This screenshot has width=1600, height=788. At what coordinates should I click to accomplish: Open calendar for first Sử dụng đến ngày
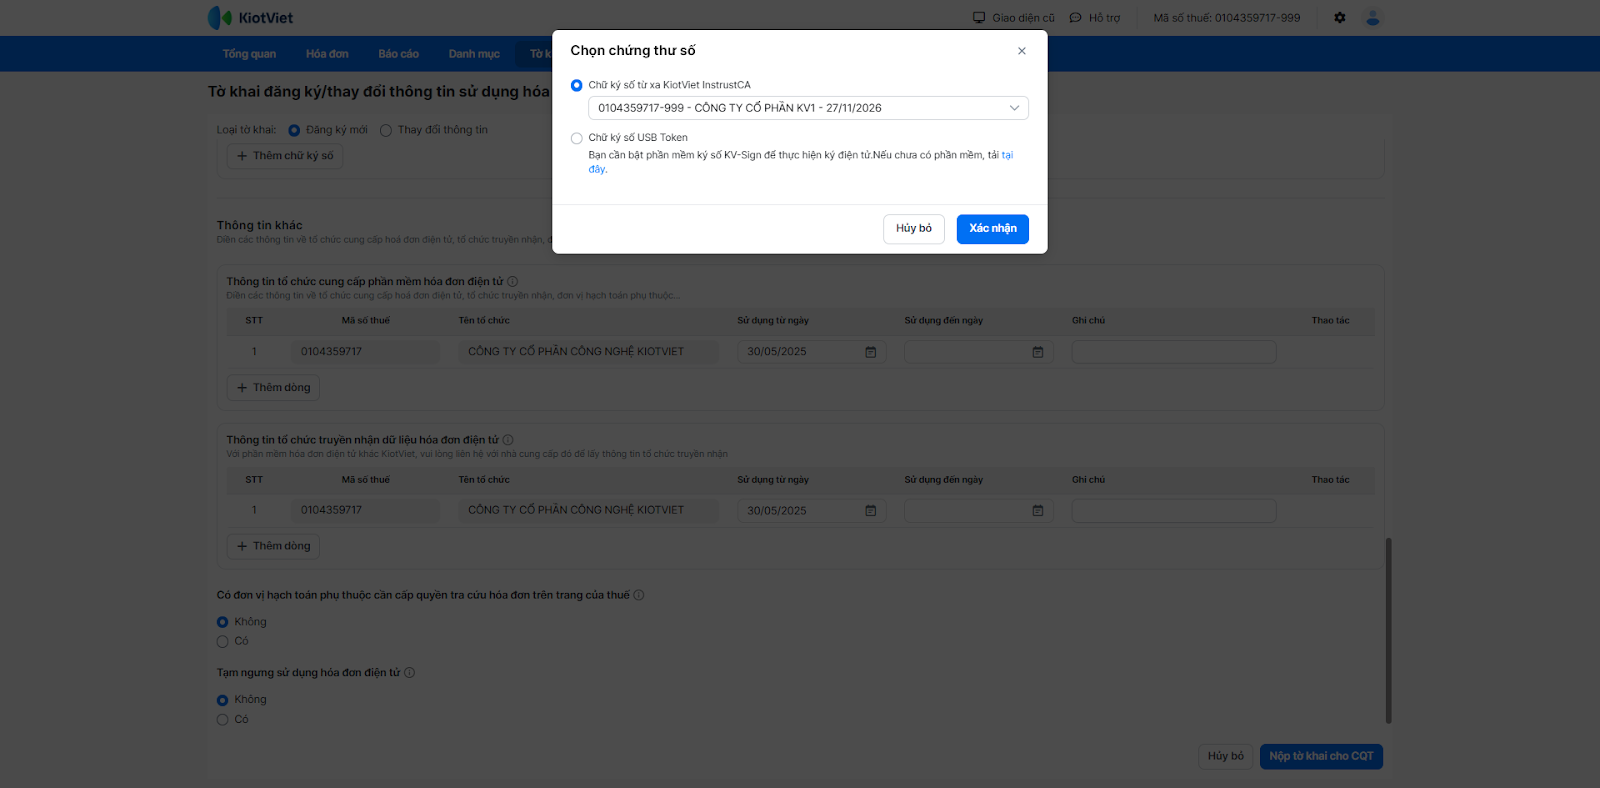pyautogui.click(x=1037, y=352)
